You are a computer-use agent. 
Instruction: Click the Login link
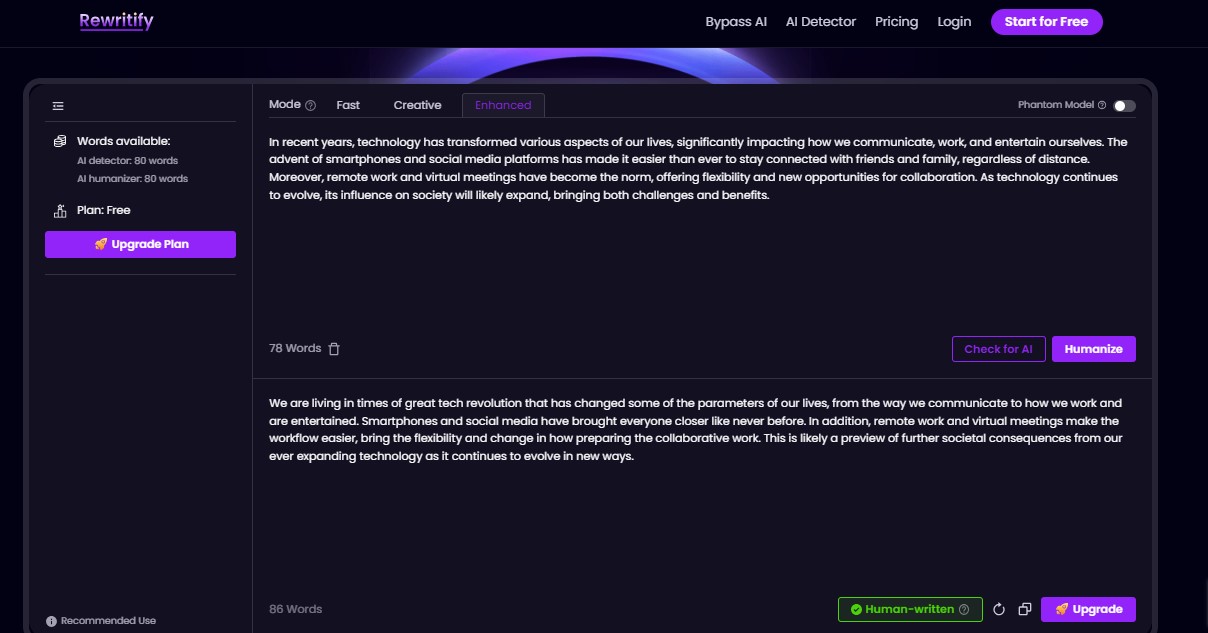[954, 22]
